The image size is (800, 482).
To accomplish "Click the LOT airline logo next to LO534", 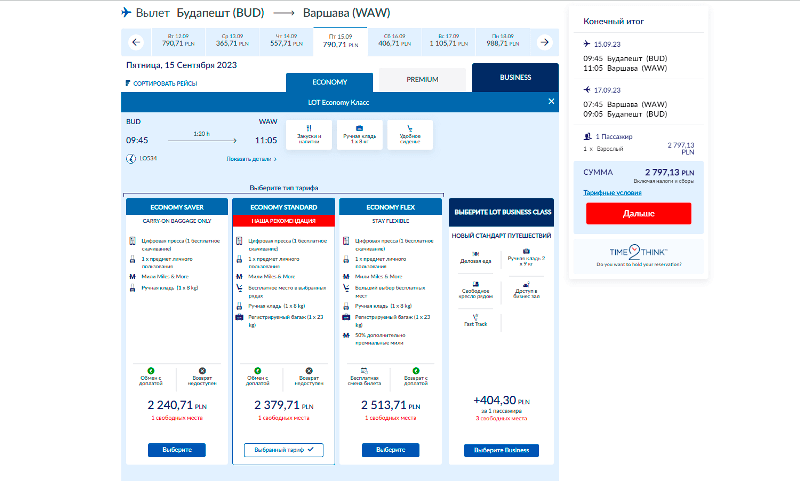I will [x=131, y=159].
